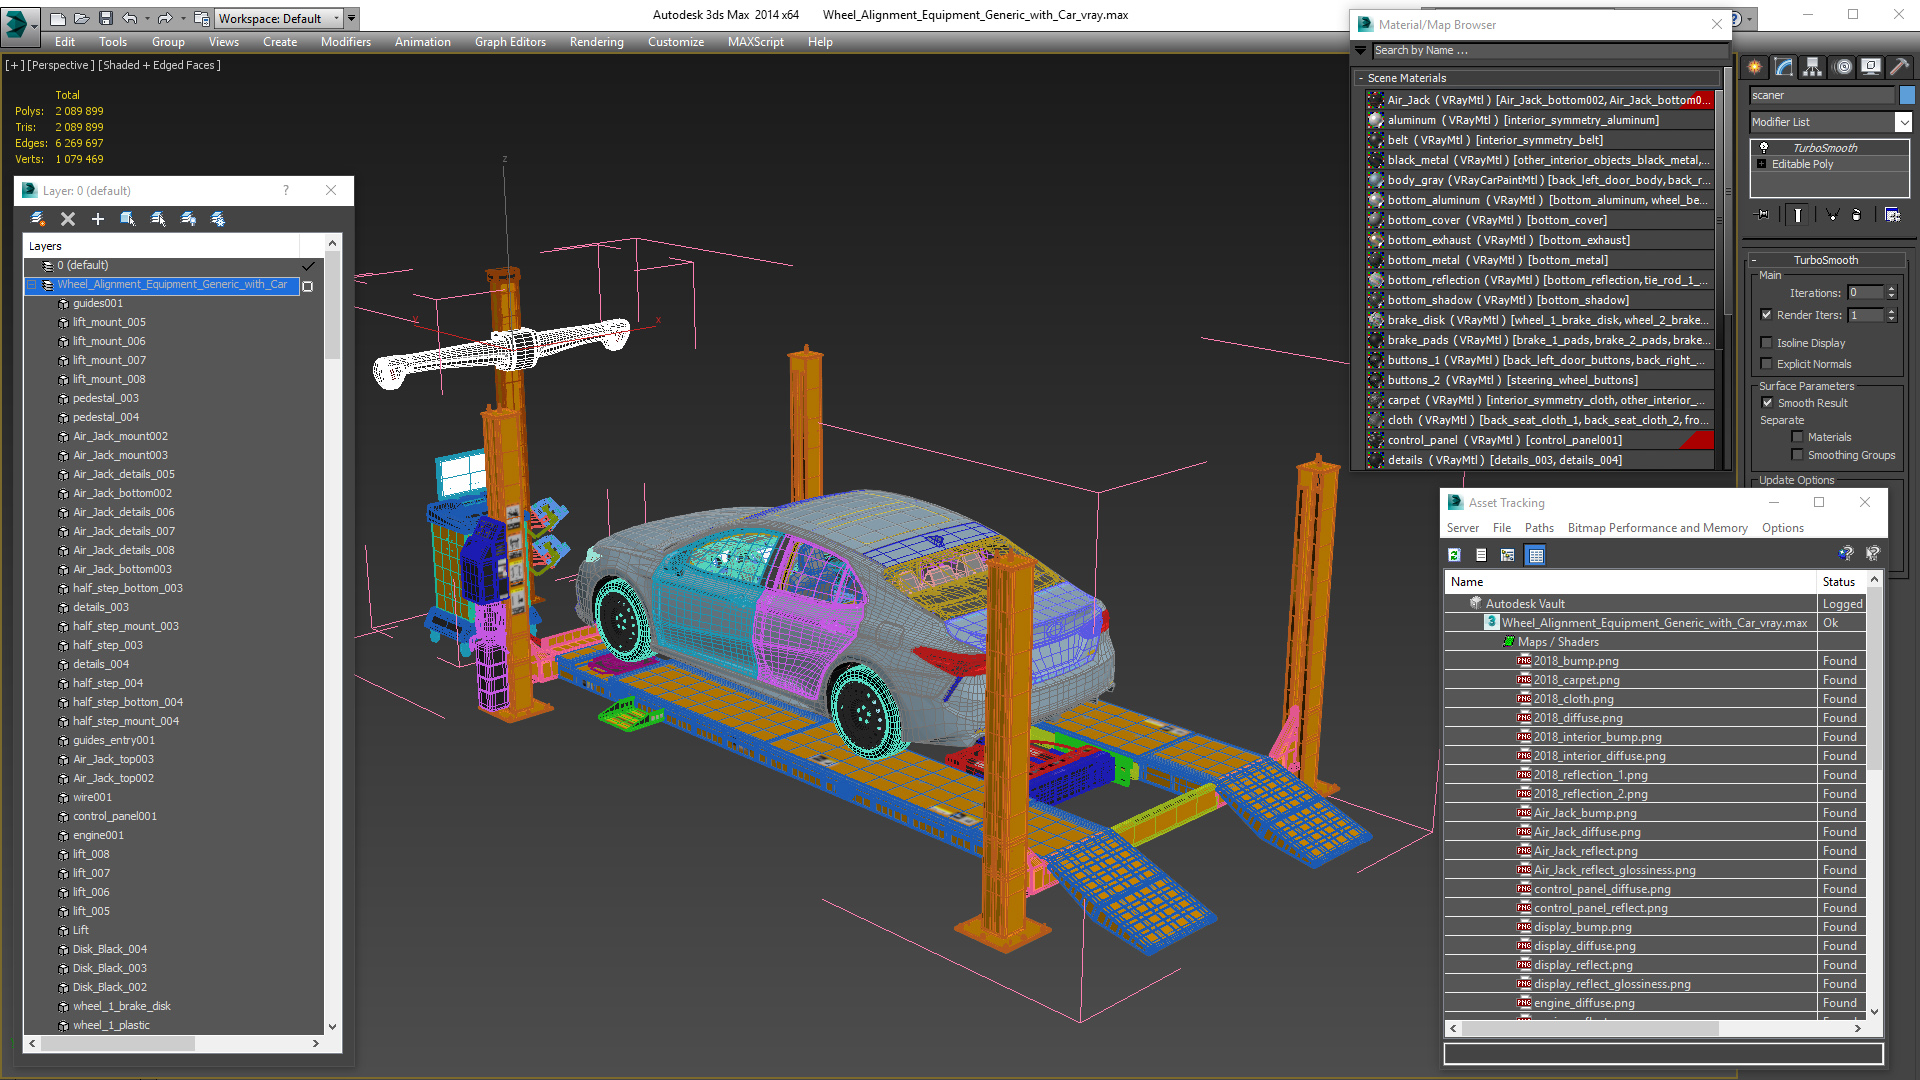Viewport: 1920px width, 1080px height.
Task: Collapse the TurboSmooth rollout
Action: pyautogui.click(x=1754, y=260)
